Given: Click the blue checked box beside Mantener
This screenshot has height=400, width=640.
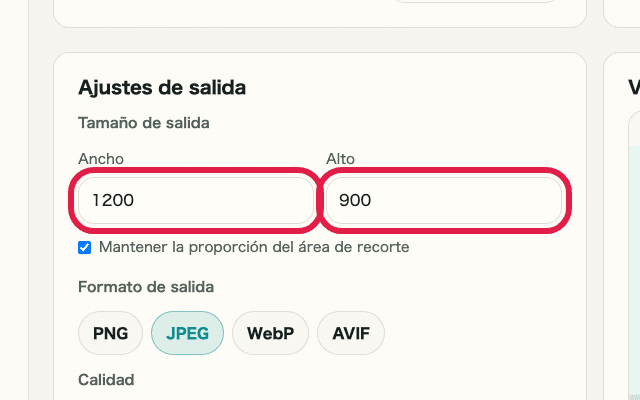Looking at the screenshot, I should pos(85,247).
